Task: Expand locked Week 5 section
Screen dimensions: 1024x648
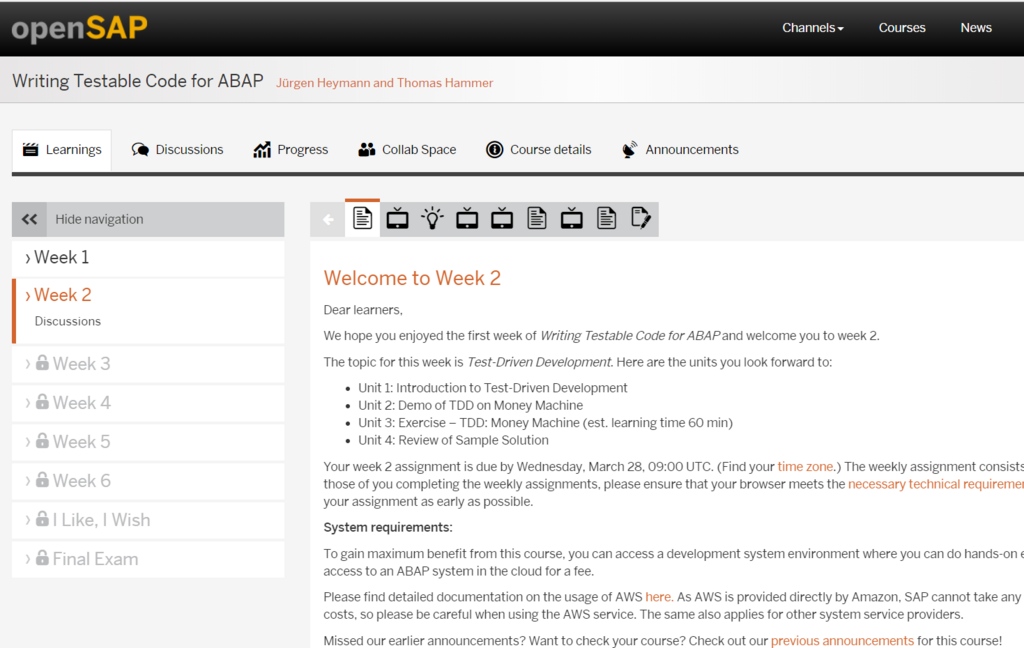Action: [x=148, y=442]
